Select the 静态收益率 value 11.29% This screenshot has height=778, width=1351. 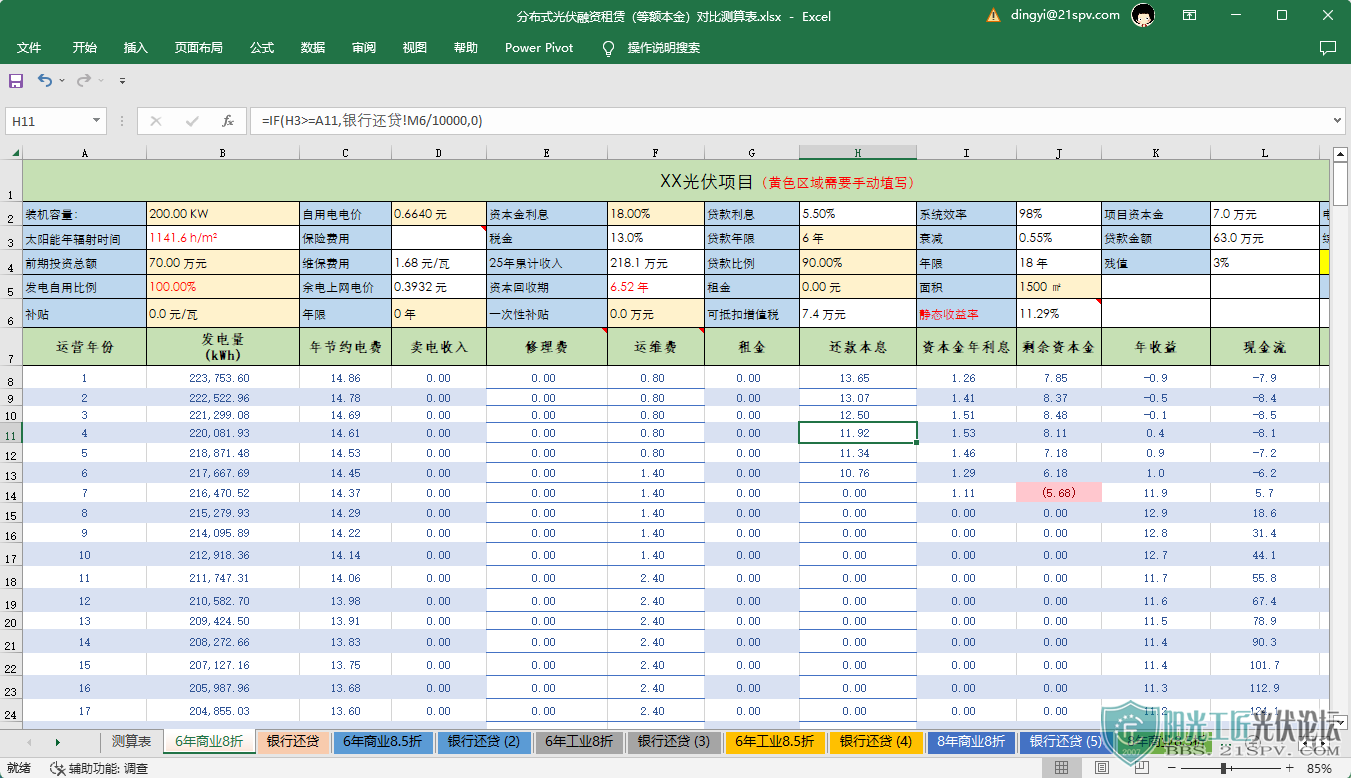(1059, 313)
